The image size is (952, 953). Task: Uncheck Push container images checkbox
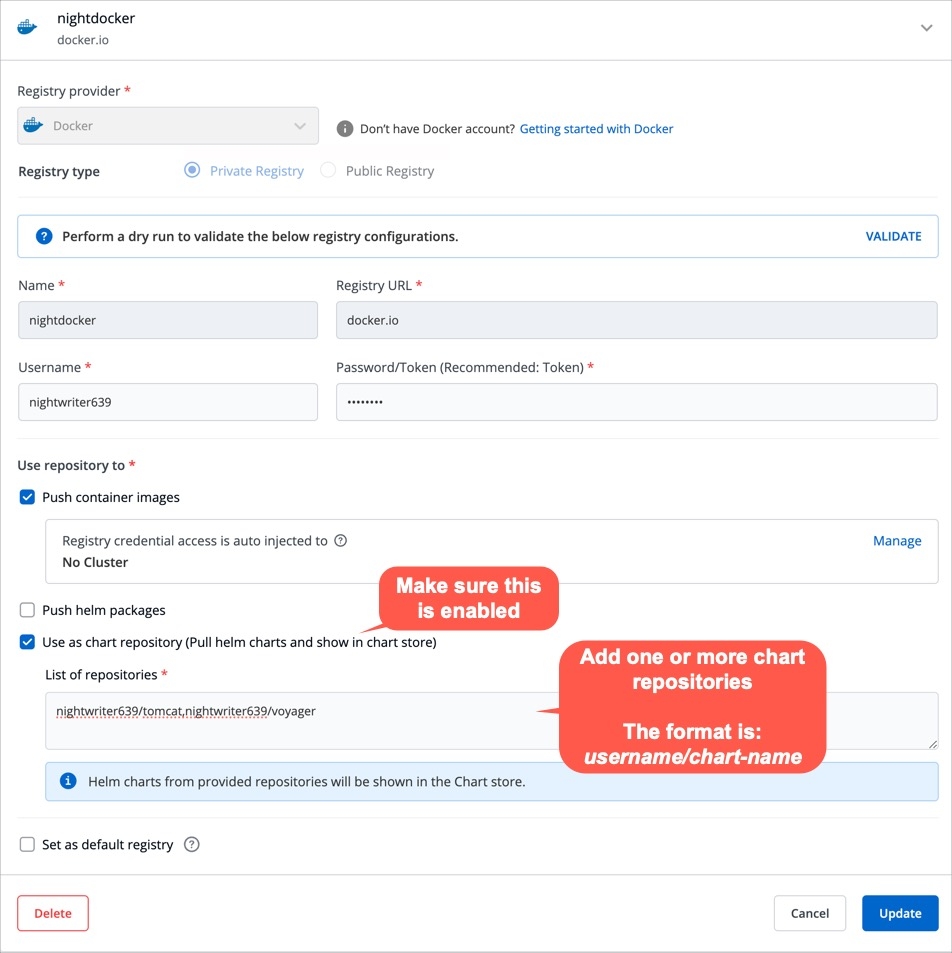[x=28, y=497]
